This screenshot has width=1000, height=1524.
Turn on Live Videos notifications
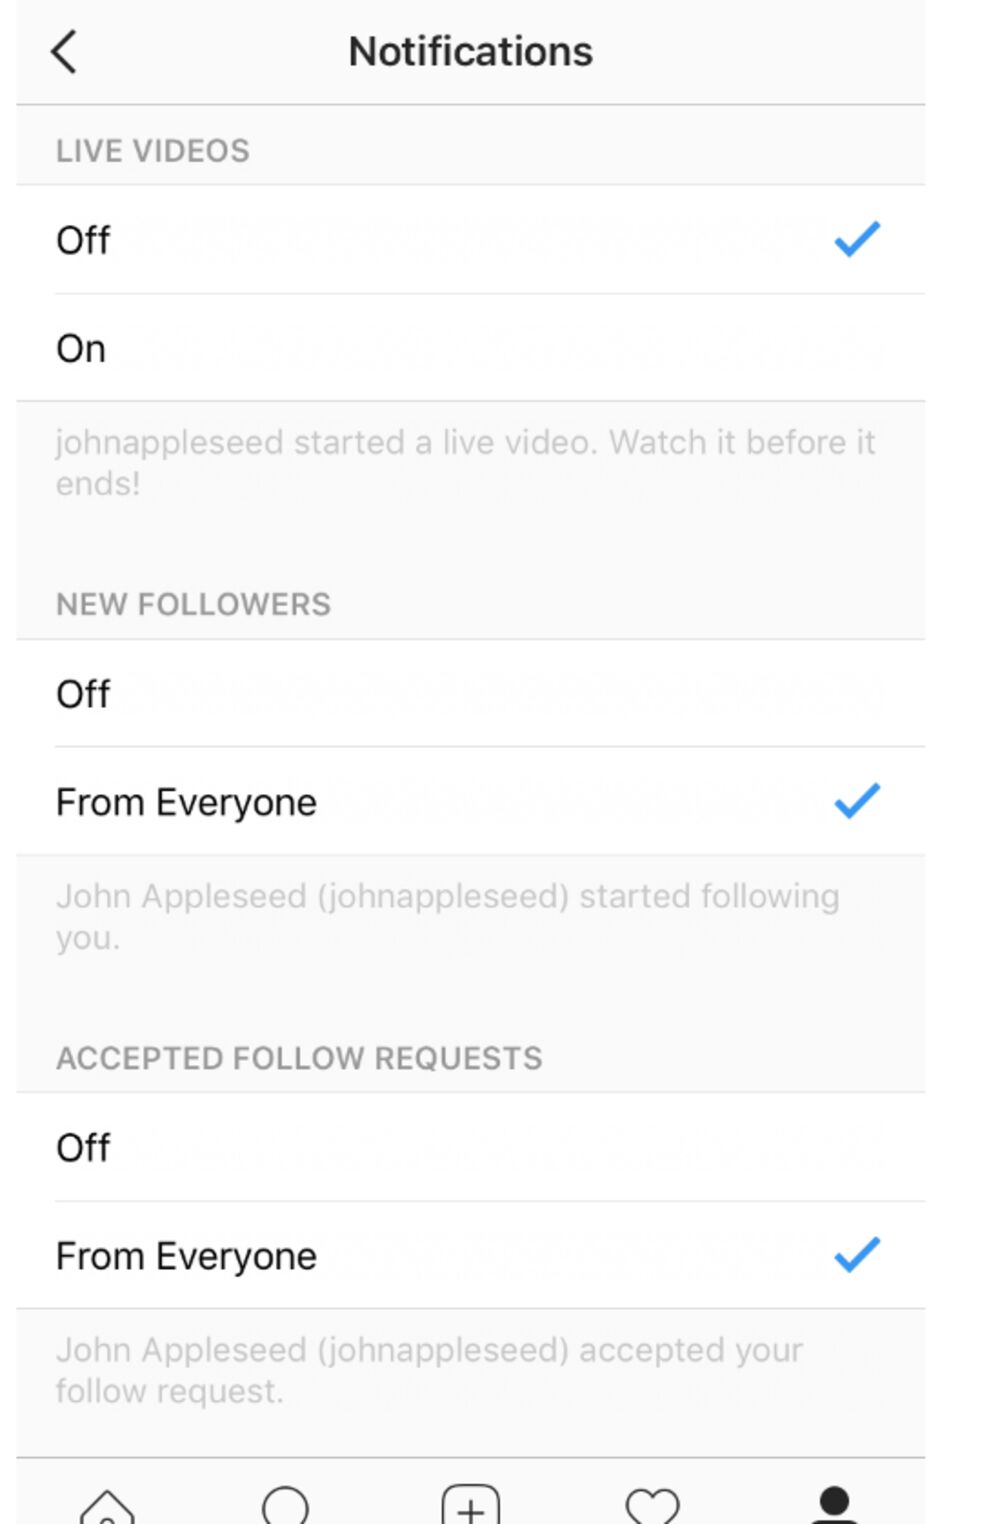81,349
